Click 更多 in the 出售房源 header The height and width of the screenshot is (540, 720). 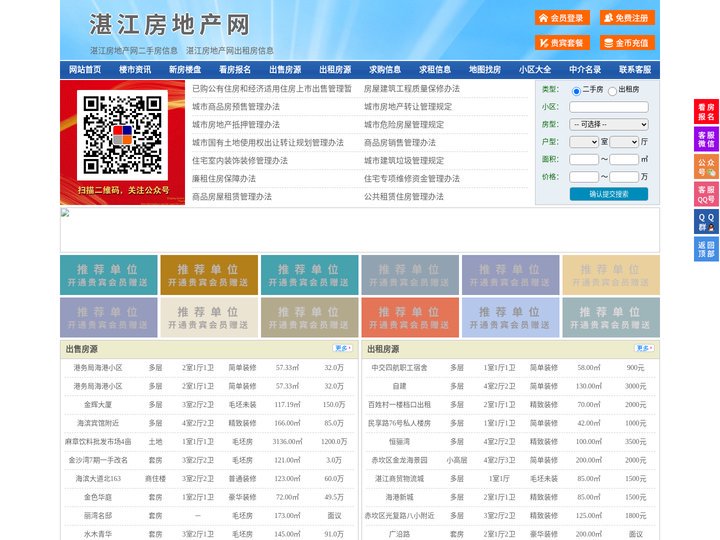343,349
